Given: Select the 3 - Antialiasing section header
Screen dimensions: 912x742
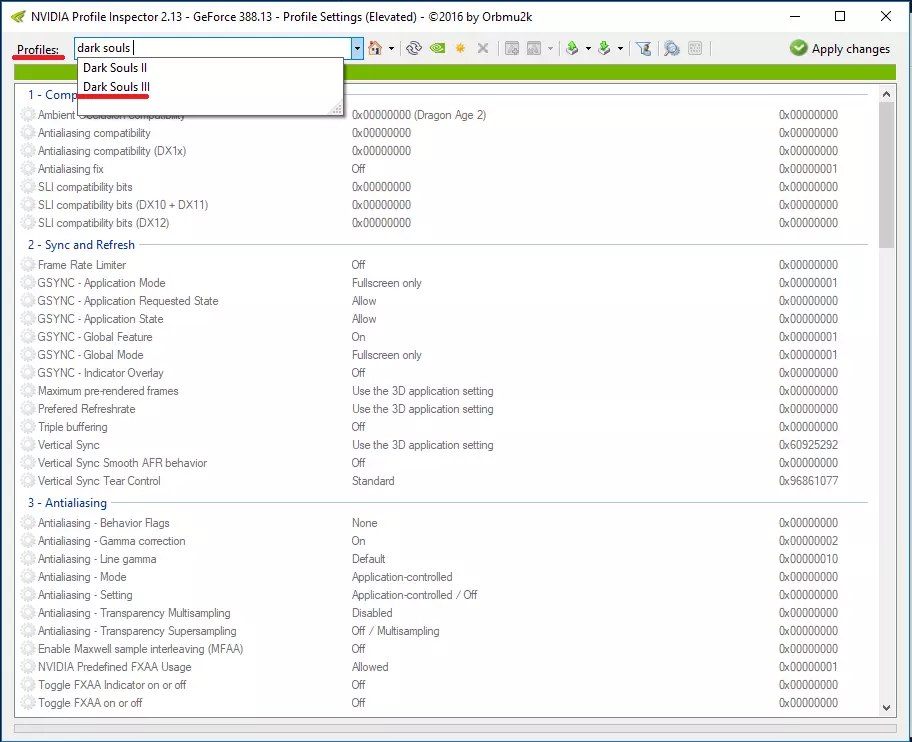Looking at the screenshot, I should [67, 503].
